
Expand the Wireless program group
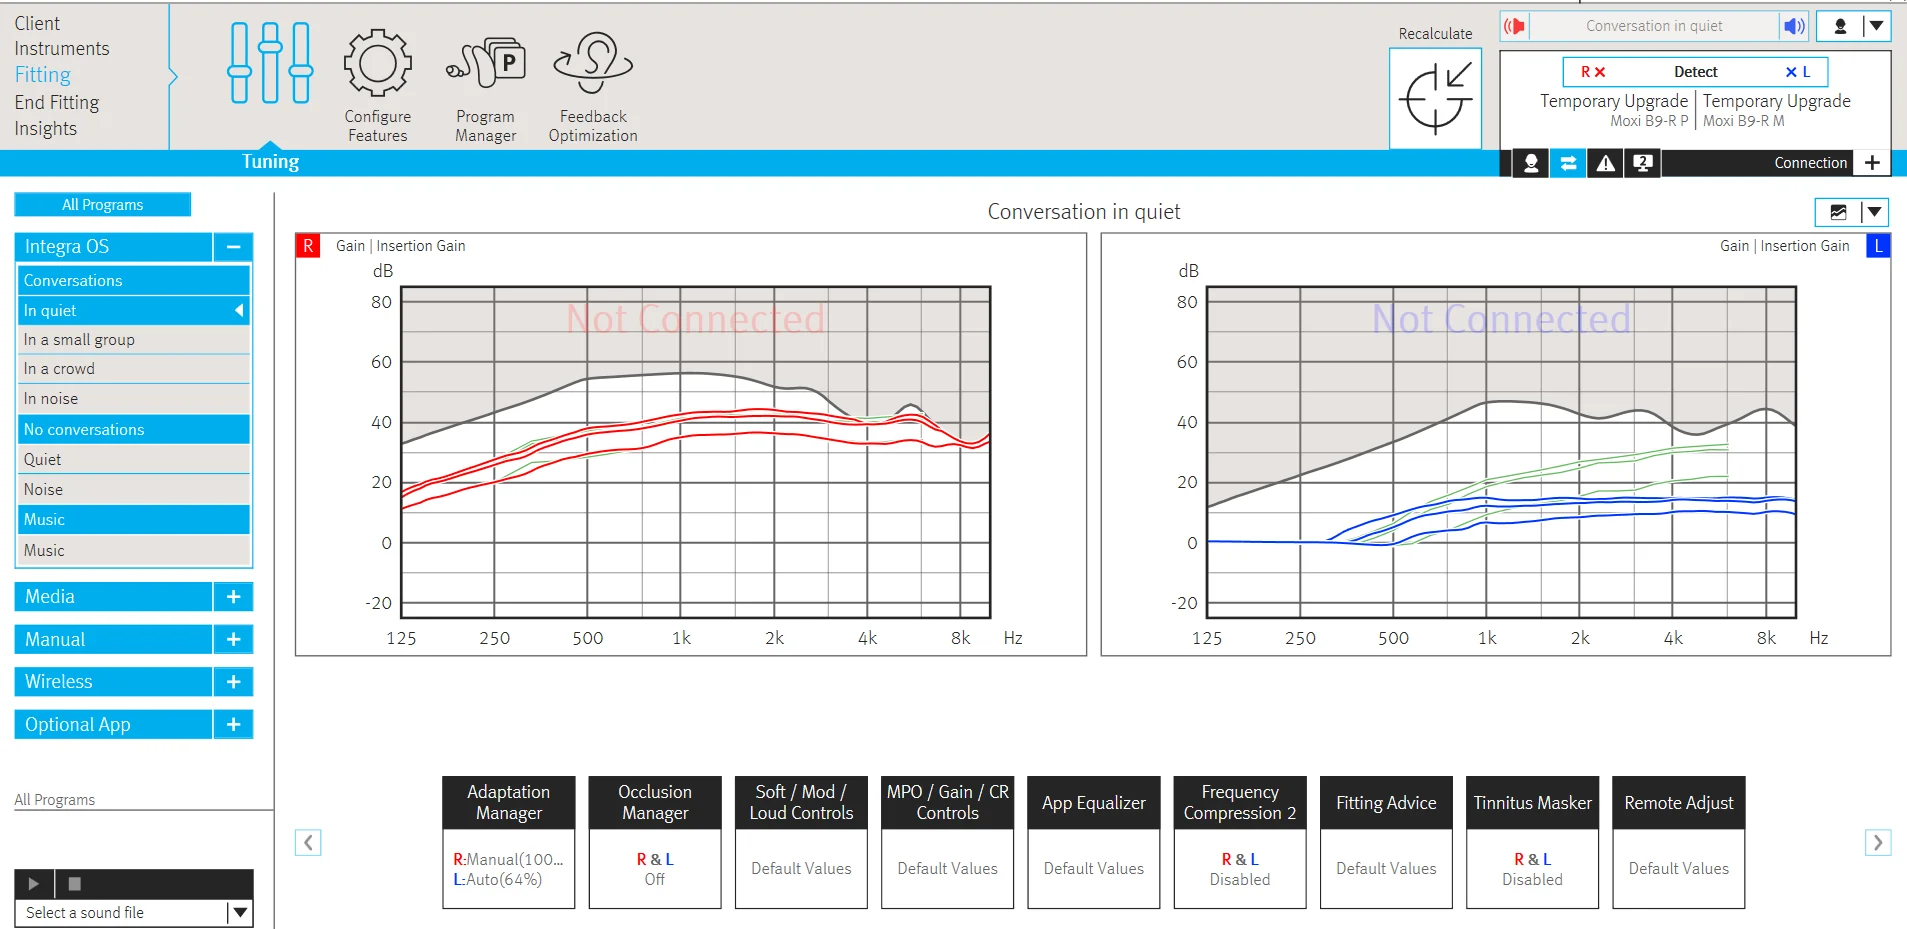(x=233, y=682)
